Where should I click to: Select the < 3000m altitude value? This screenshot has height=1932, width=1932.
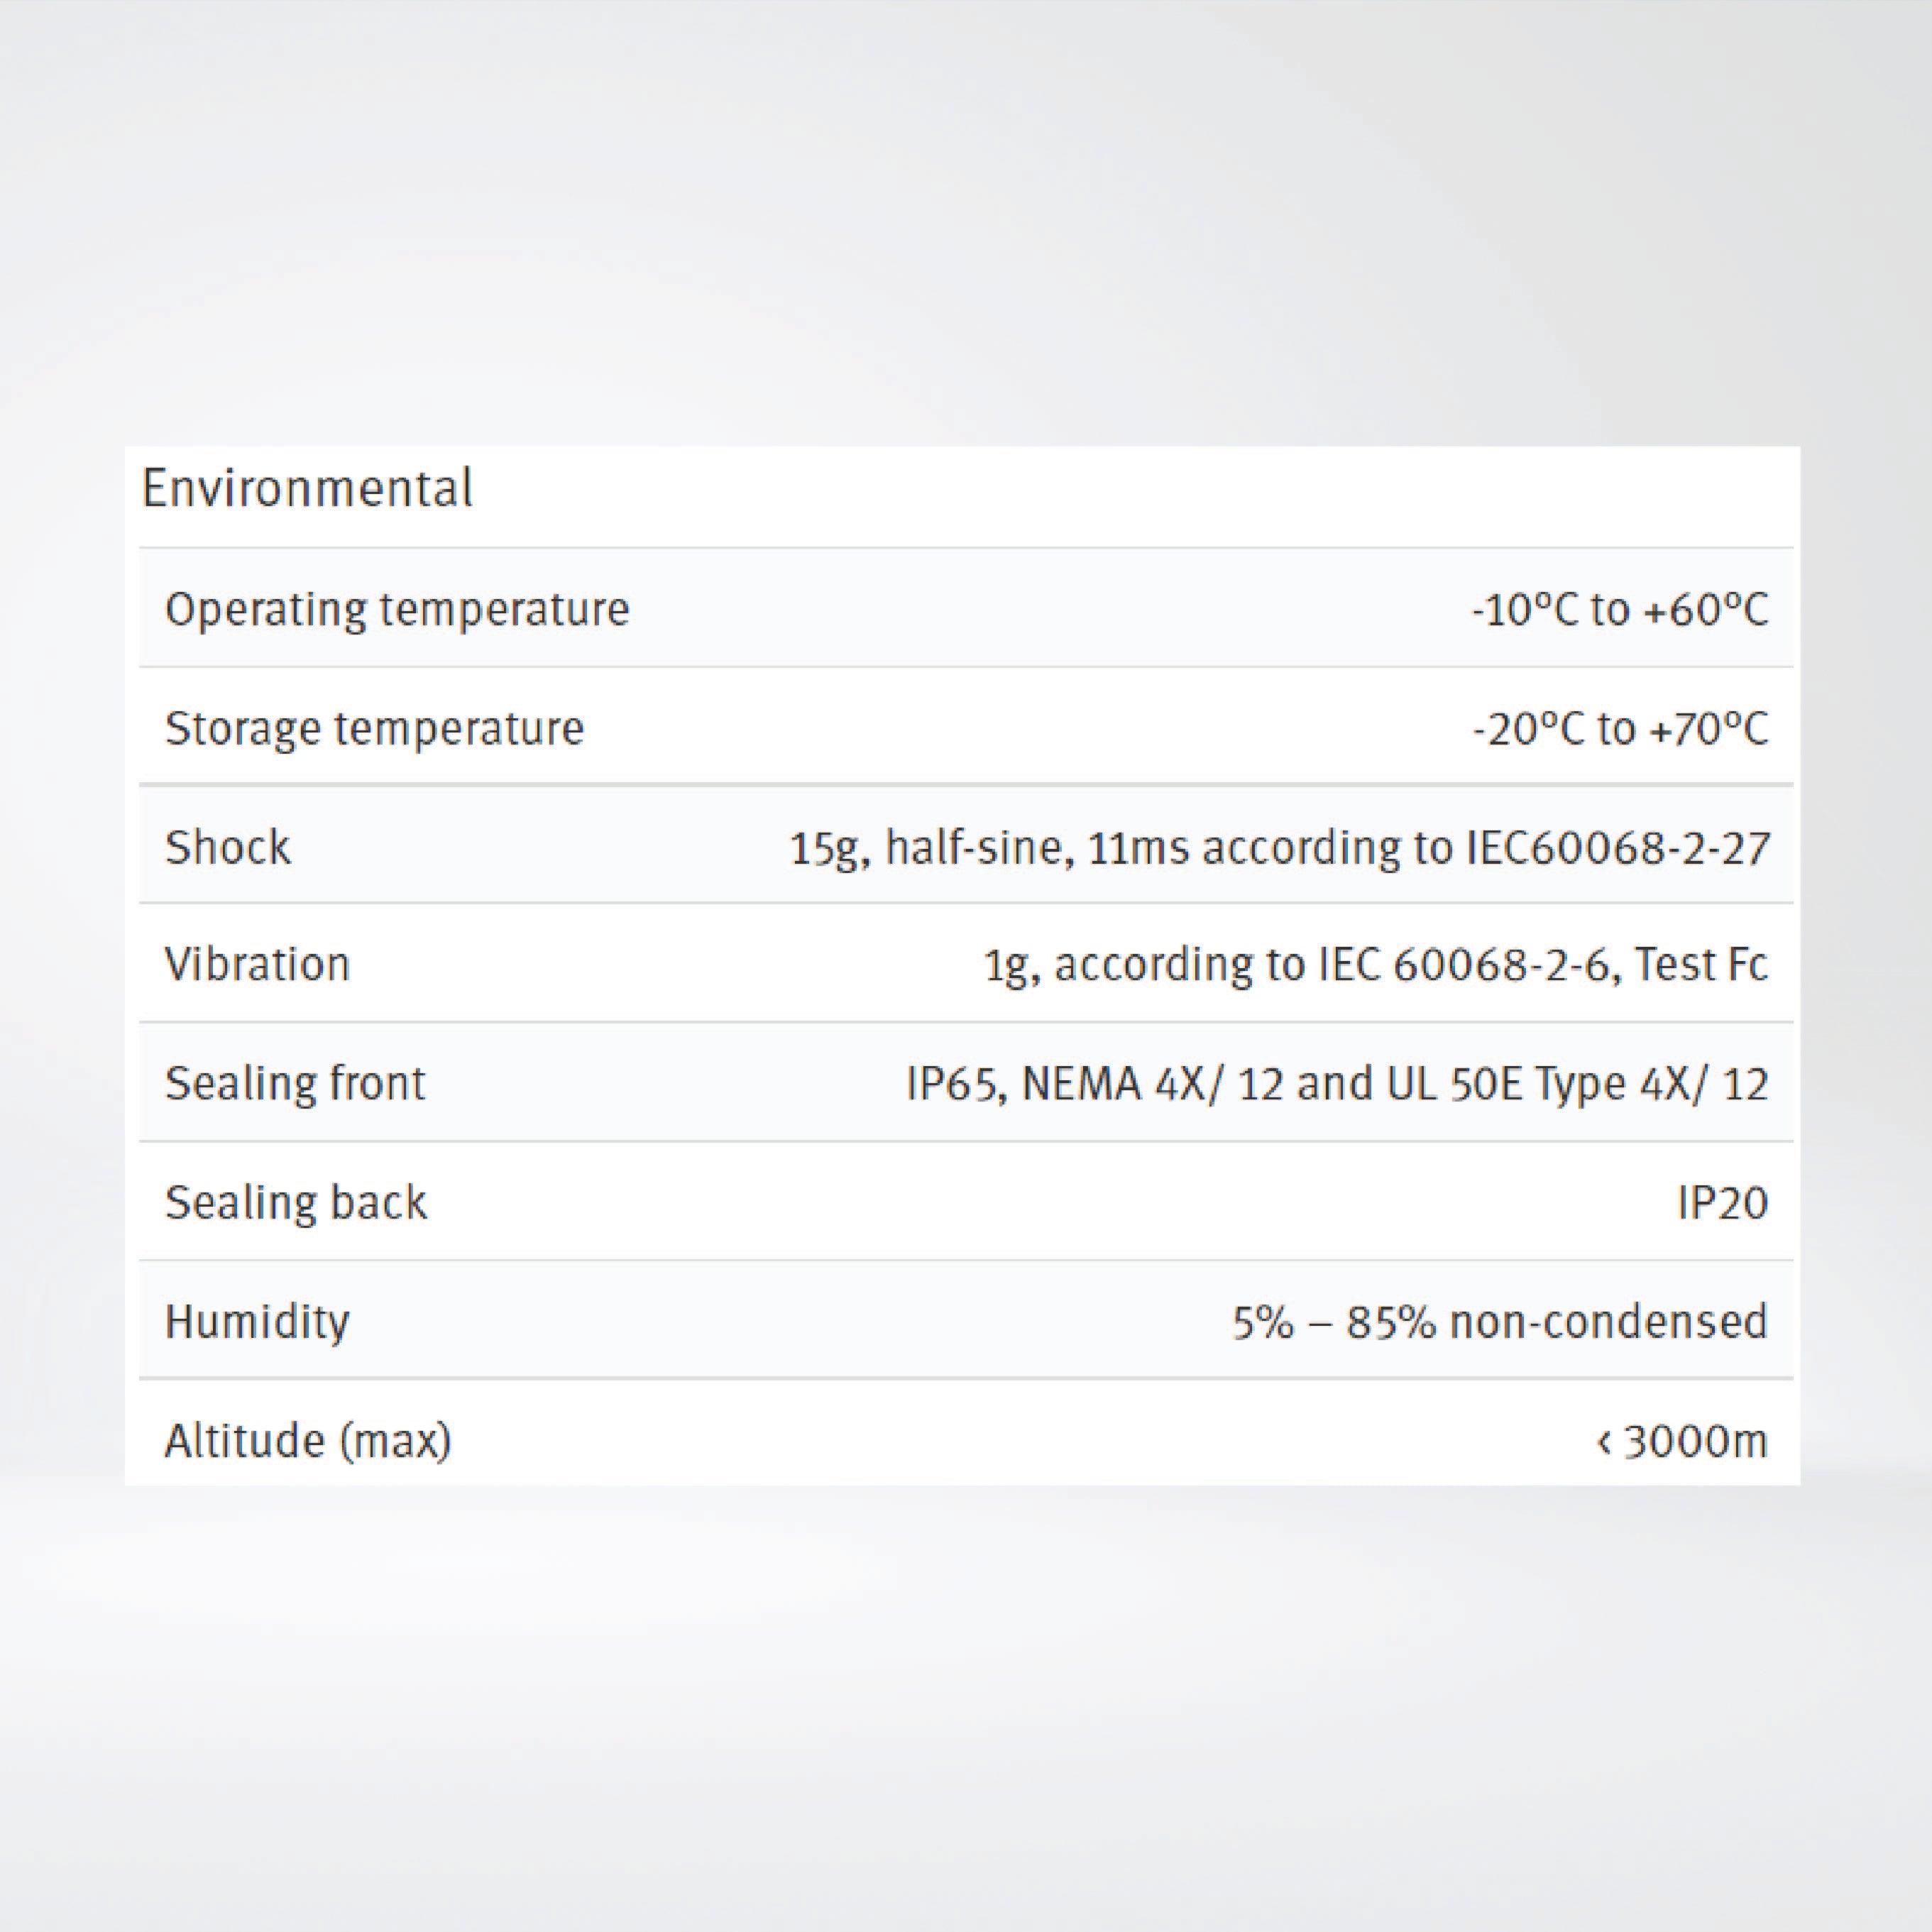coord(1682,1441)
